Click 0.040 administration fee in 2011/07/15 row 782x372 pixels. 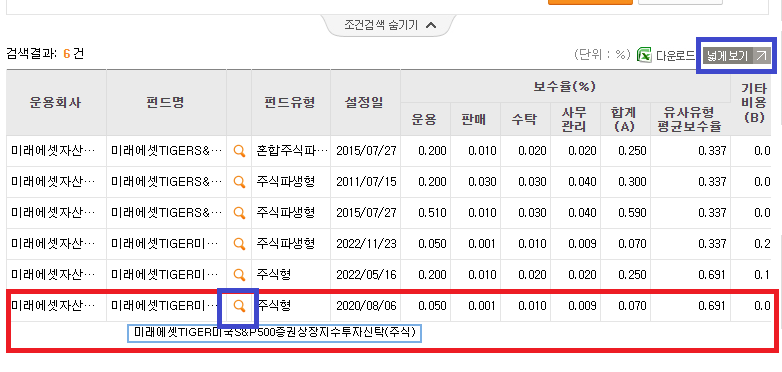coord(583,182)
